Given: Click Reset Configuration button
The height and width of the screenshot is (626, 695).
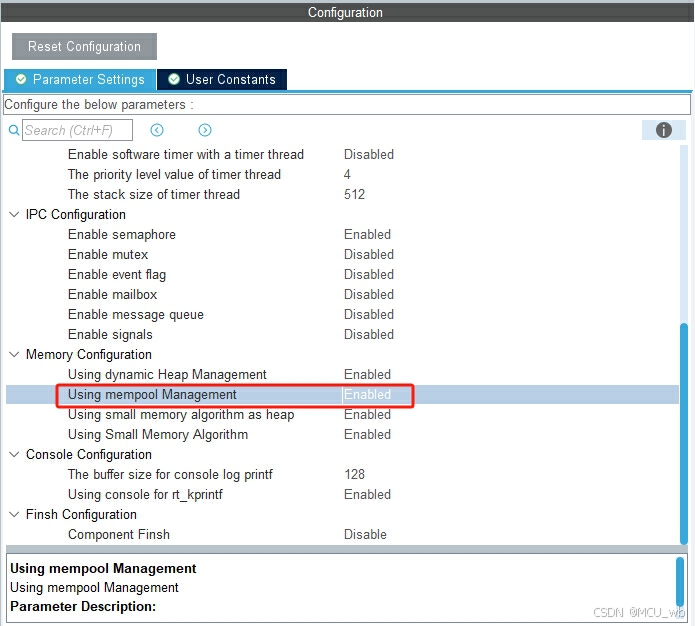Looking at the screenshot, I should tap(84, 46).
